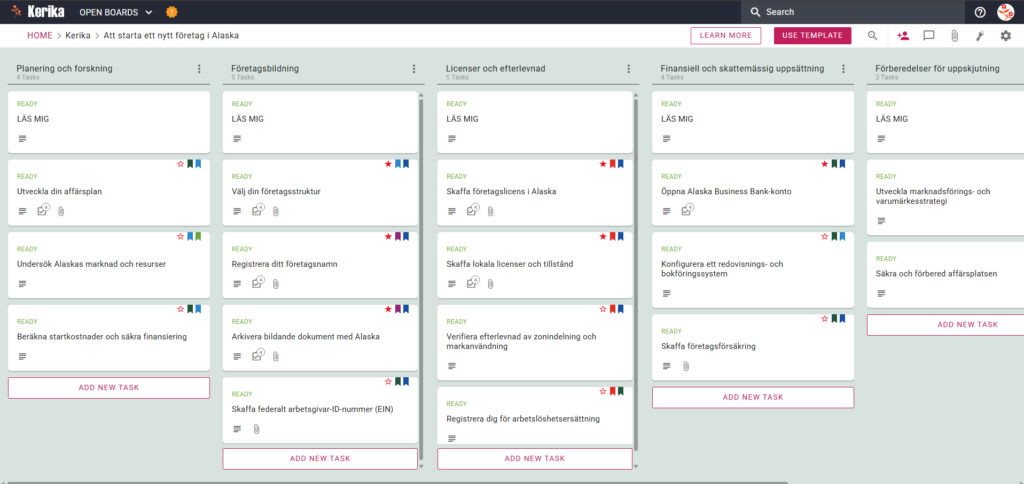Image resolution: width=1024 pixels, height=484 pixels.
Task: Open the board settings gear icon
Action: pos(1006,36)
